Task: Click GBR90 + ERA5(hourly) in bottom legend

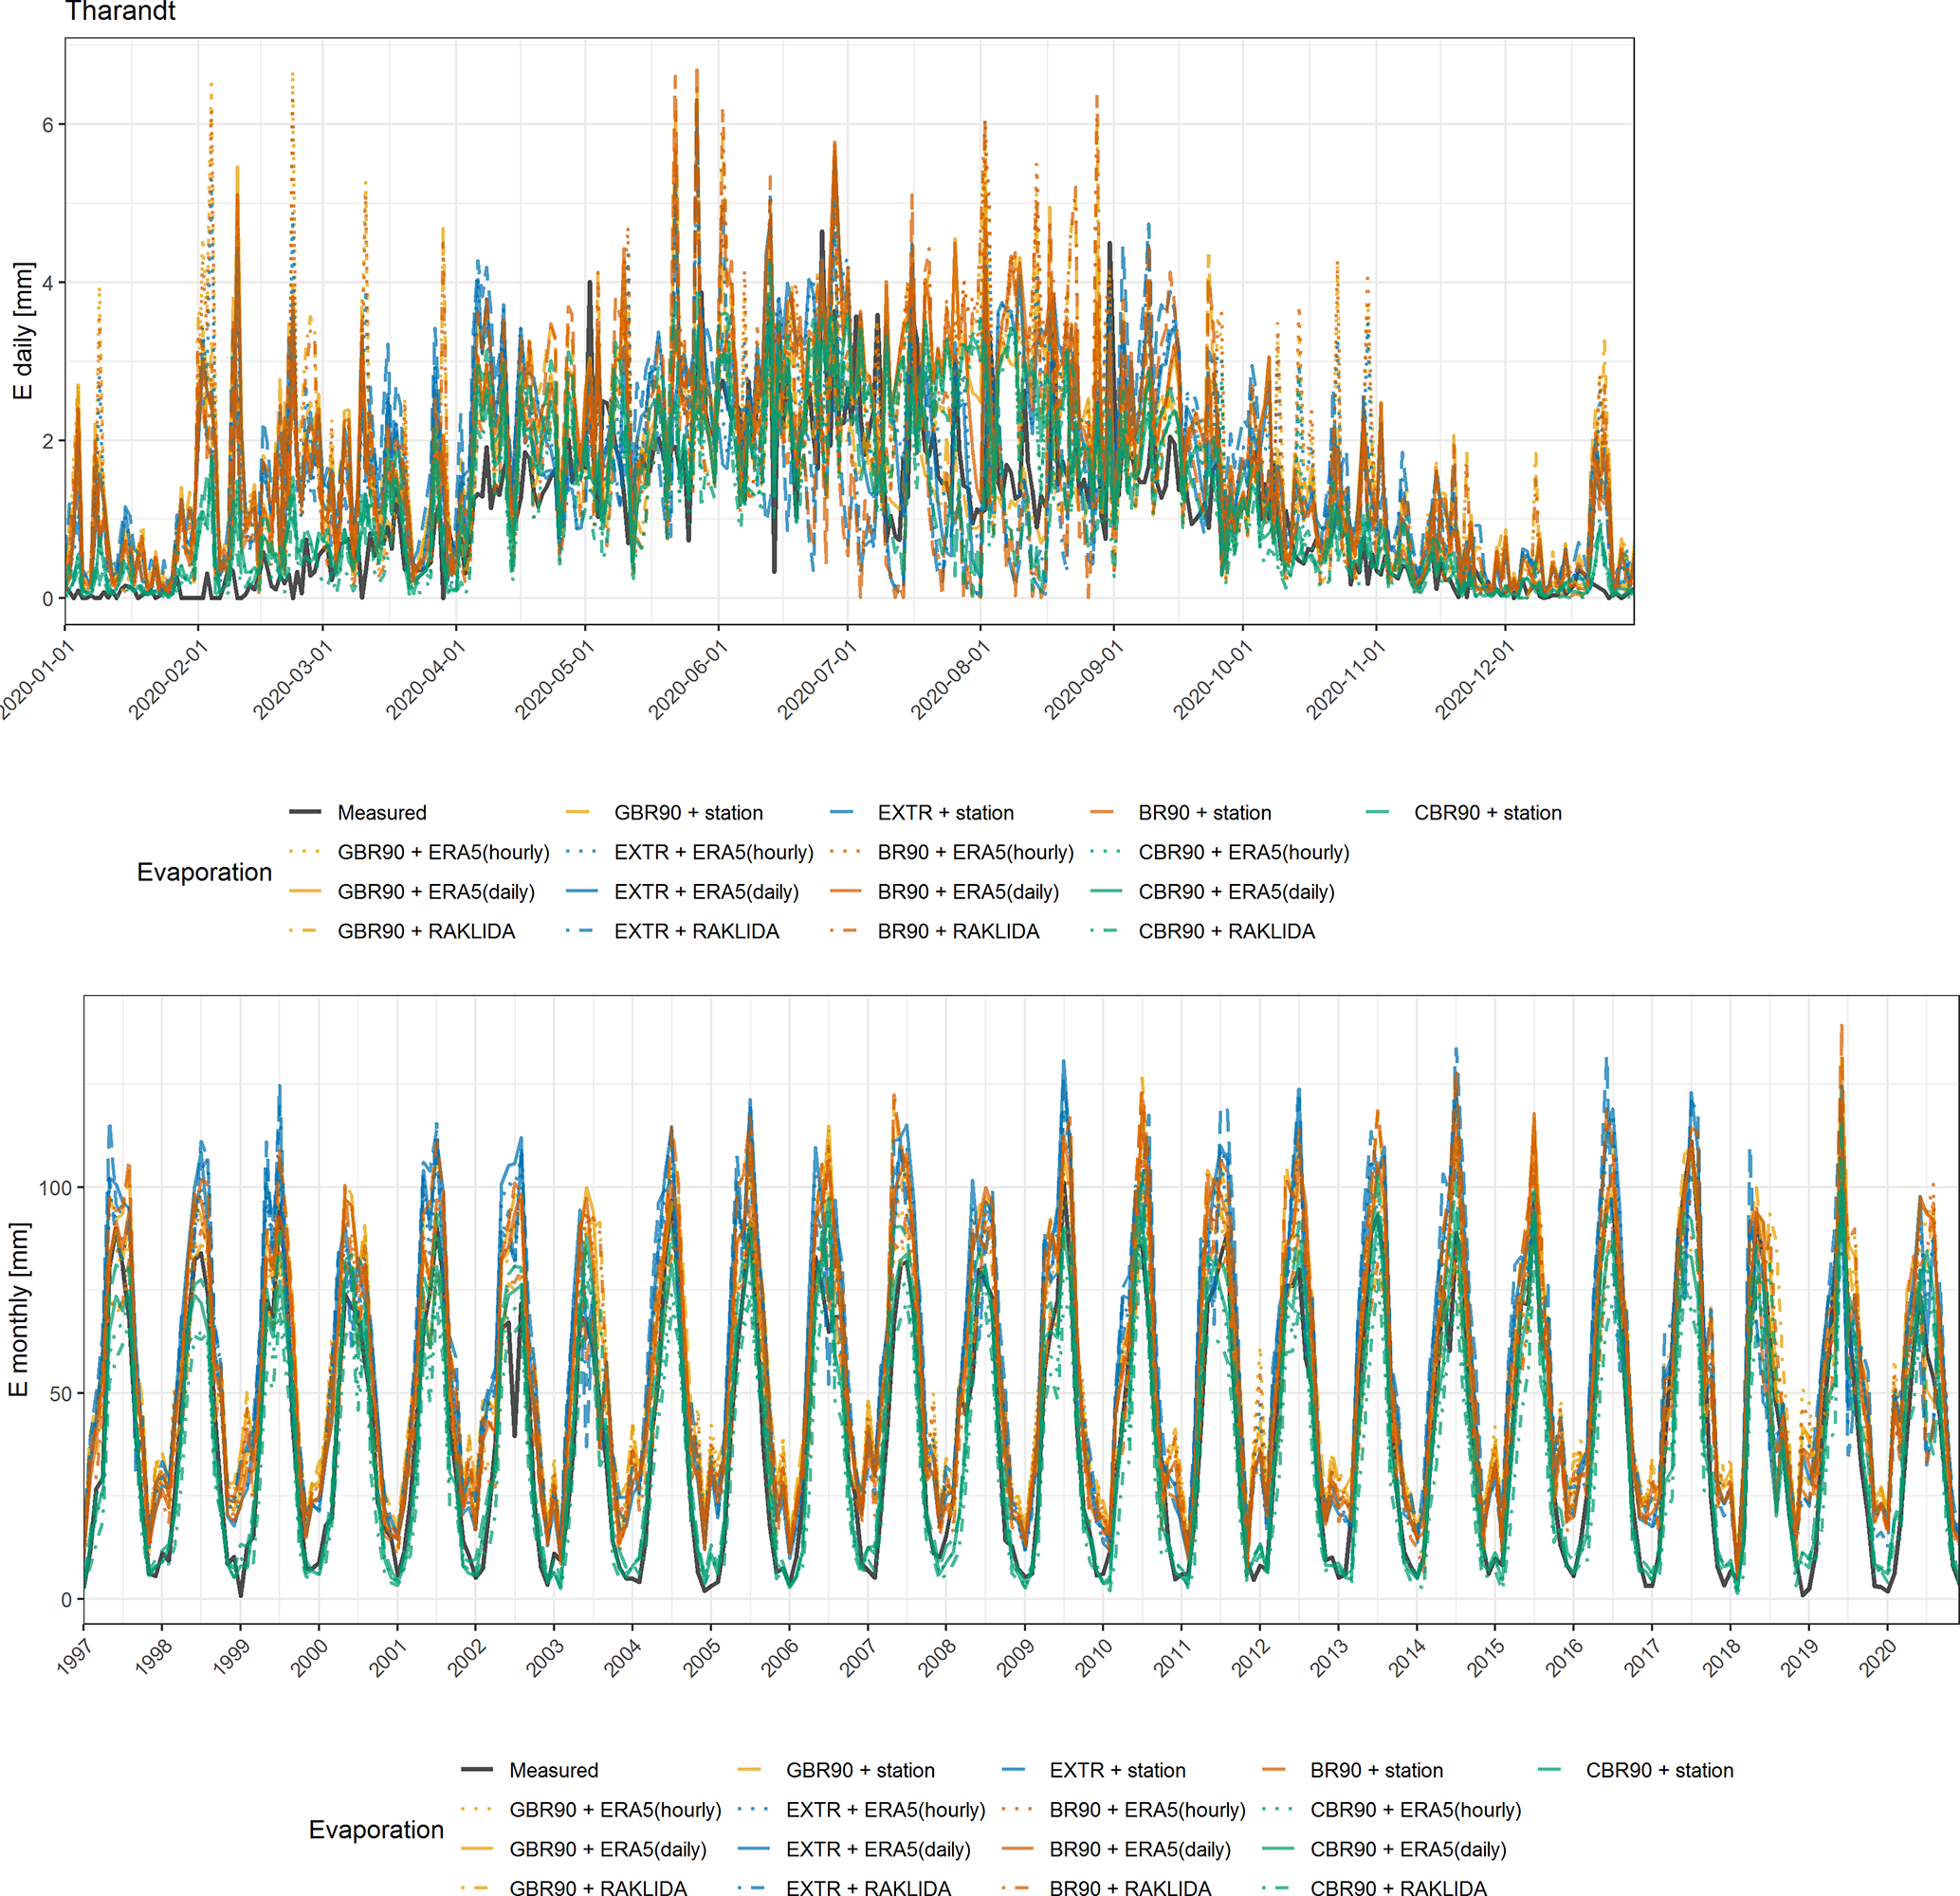Action: [x=614, y=1810]
